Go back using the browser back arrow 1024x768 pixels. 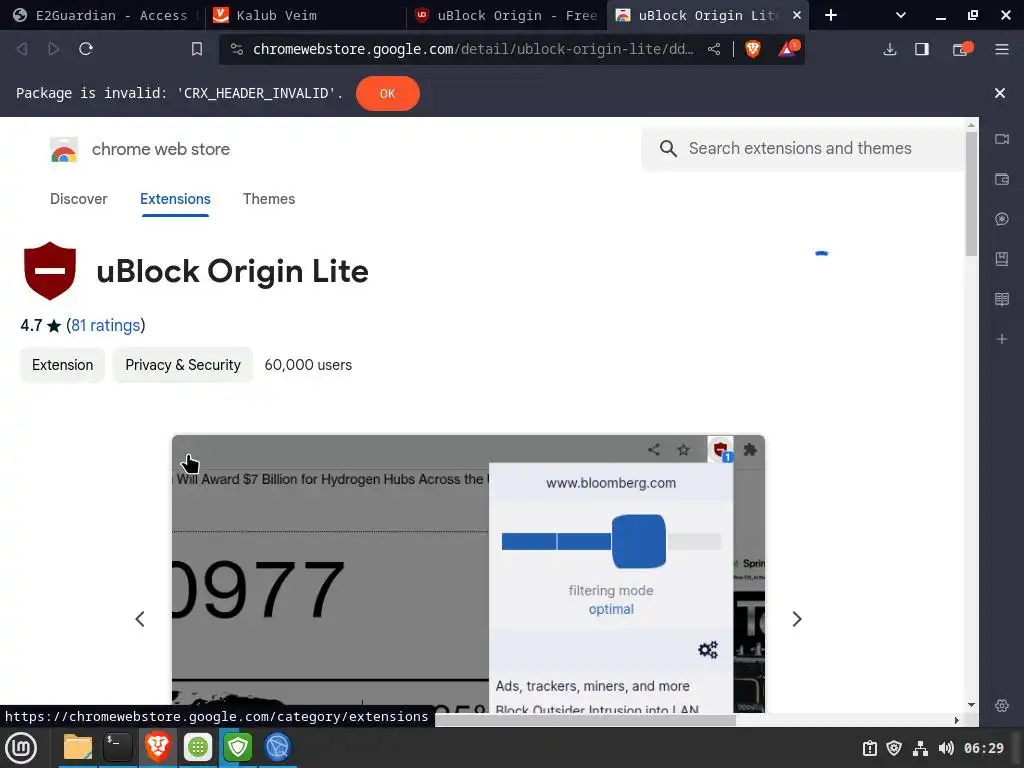(22, 49)
